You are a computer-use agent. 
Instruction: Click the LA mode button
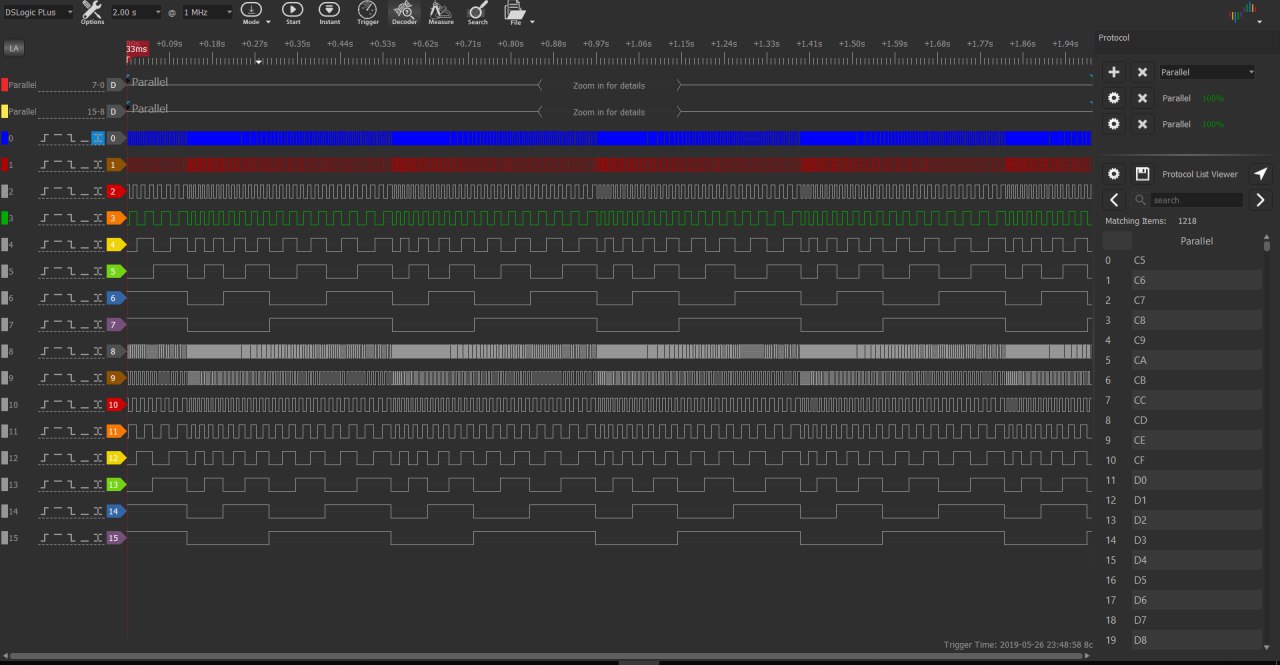pyautogui.click(x=13, y=47)
